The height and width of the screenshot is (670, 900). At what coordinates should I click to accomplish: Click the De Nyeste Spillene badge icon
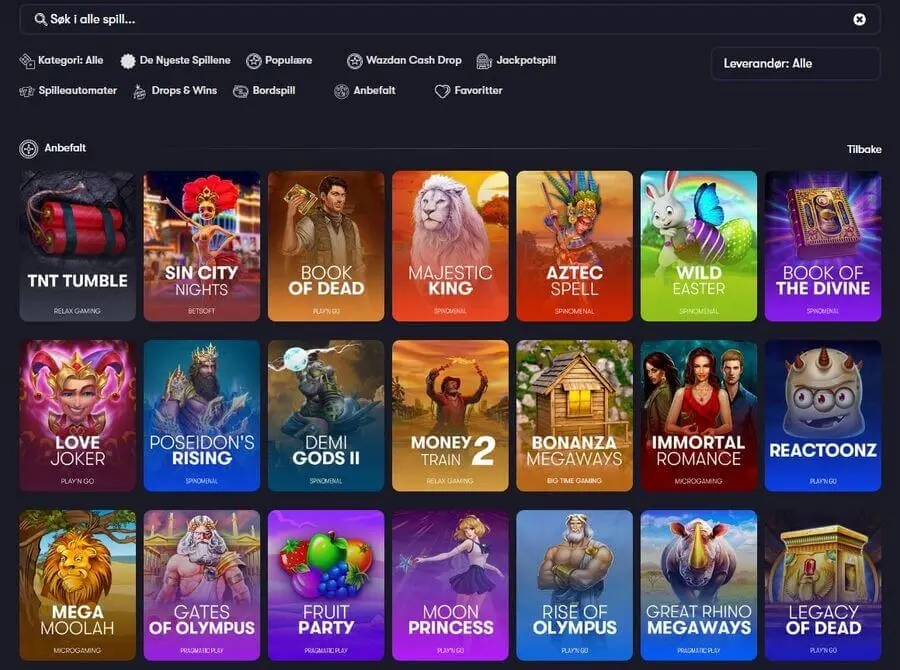click(128, 61)
